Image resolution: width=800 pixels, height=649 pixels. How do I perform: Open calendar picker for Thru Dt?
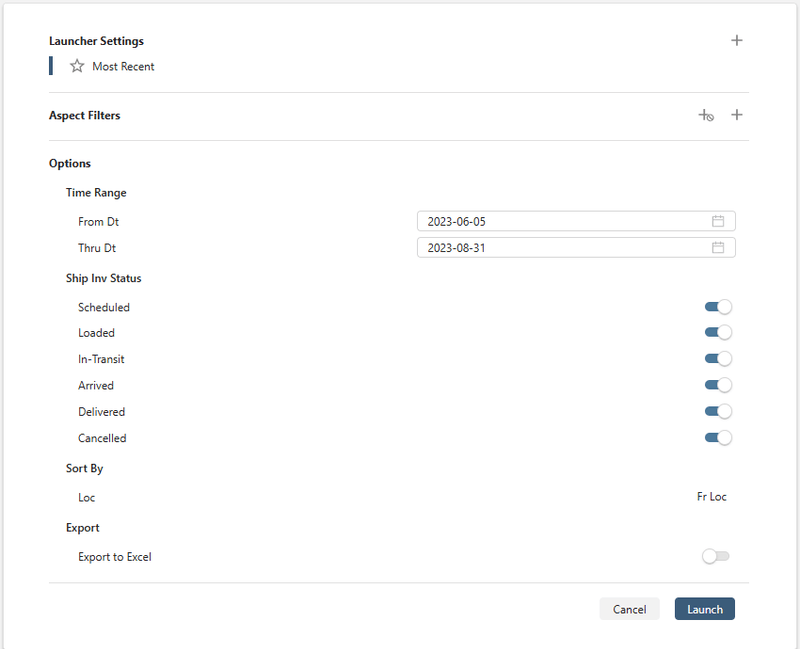718,247
